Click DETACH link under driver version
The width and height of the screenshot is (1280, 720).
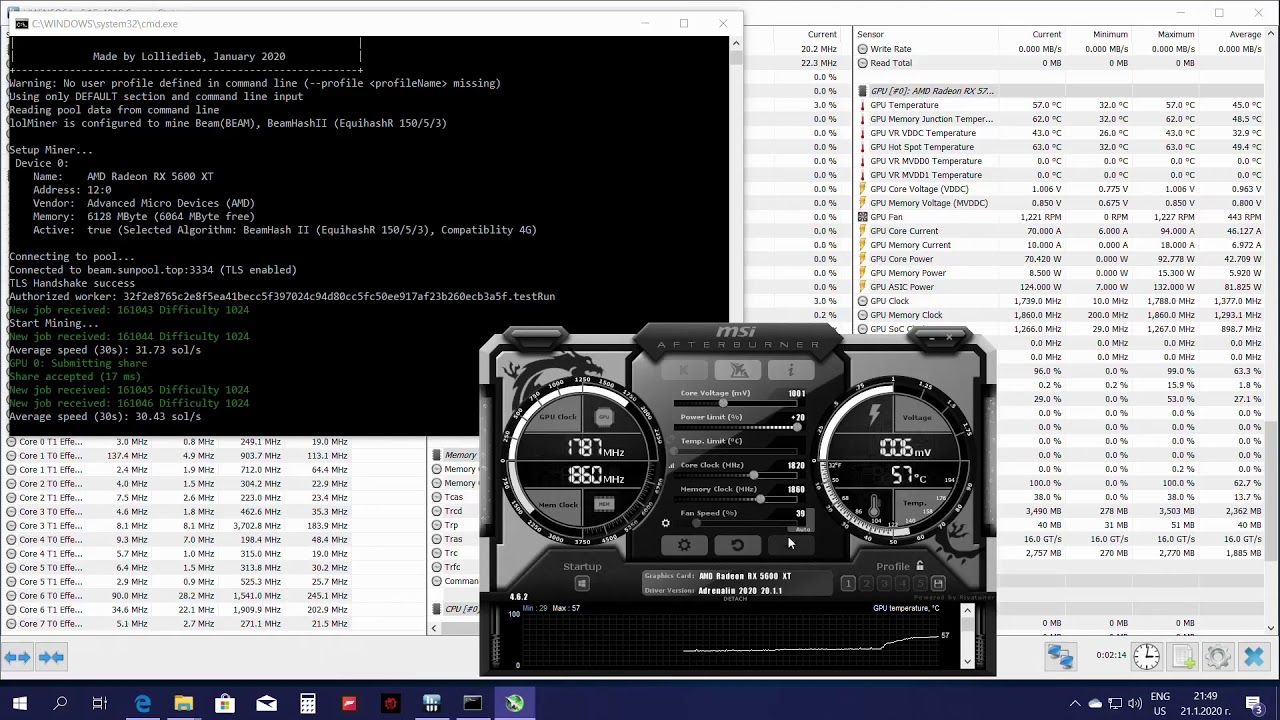735,599
